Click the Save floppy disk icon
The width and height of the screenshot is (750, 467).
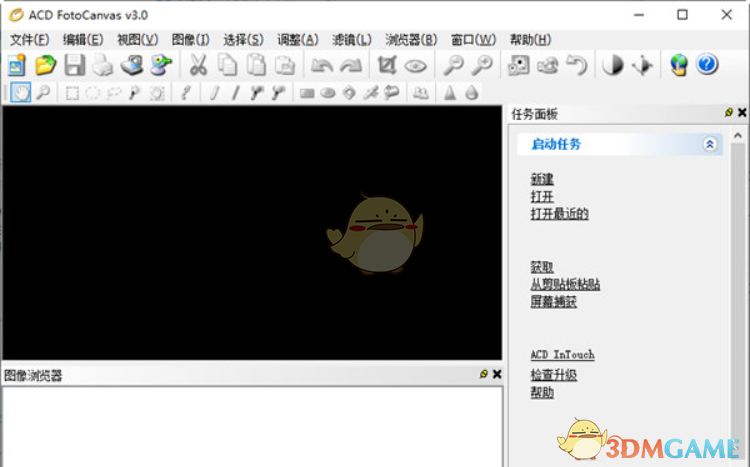pyautogui.click(x=75, y=65)
